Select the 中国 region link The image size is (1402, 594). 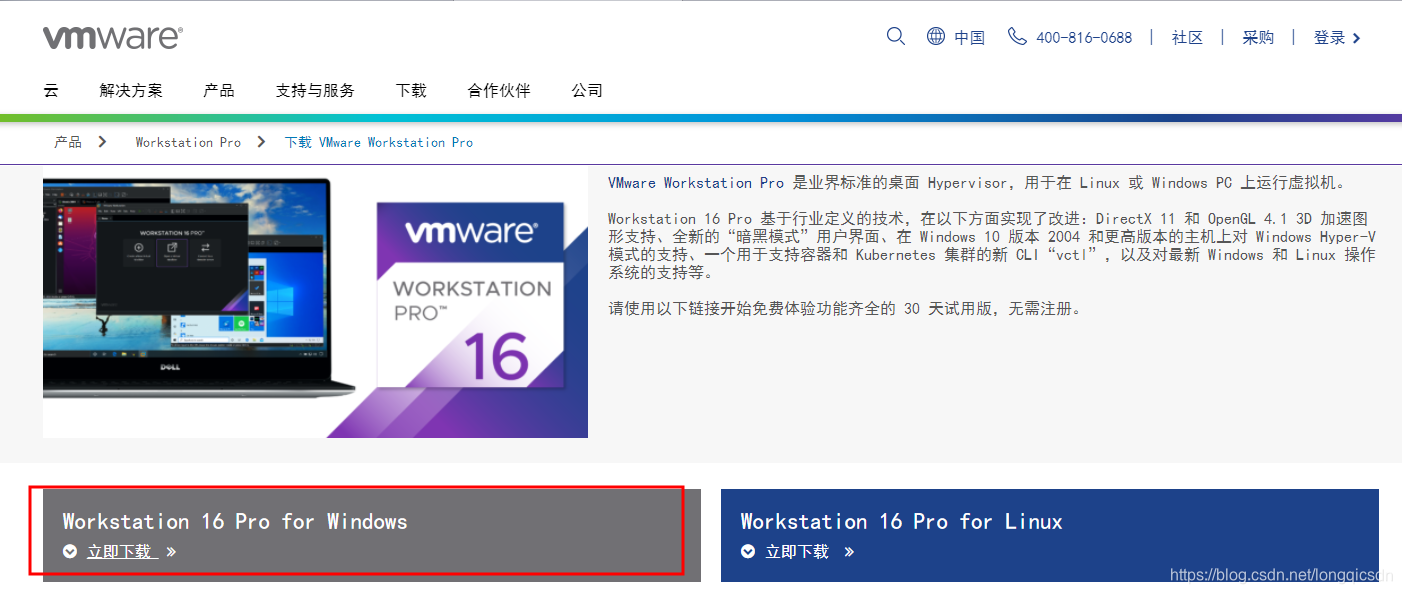[969, 38]
